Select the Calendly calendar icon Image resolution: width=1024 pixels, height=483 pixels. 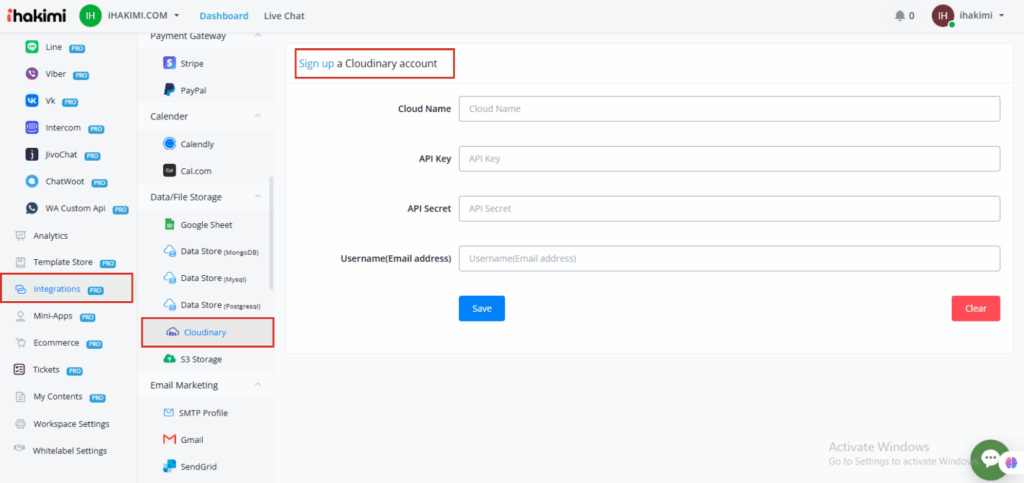(169, 144)
